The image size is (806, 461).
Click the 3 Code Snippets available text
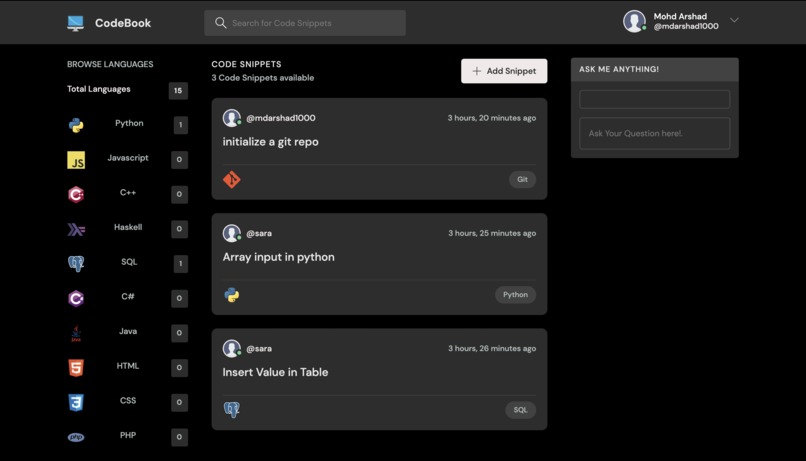pyautogui.click(x=263, y=78)
